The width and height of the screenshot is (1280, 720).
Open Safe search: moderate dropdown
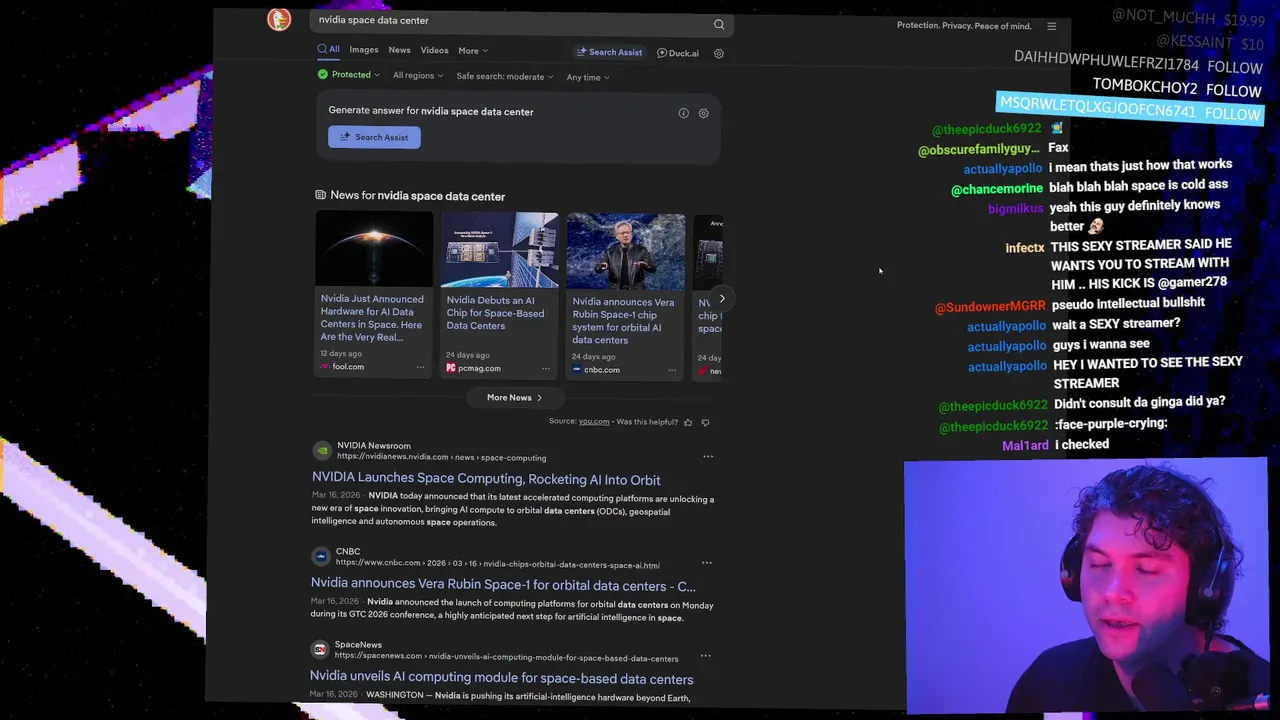pos(505,77)
